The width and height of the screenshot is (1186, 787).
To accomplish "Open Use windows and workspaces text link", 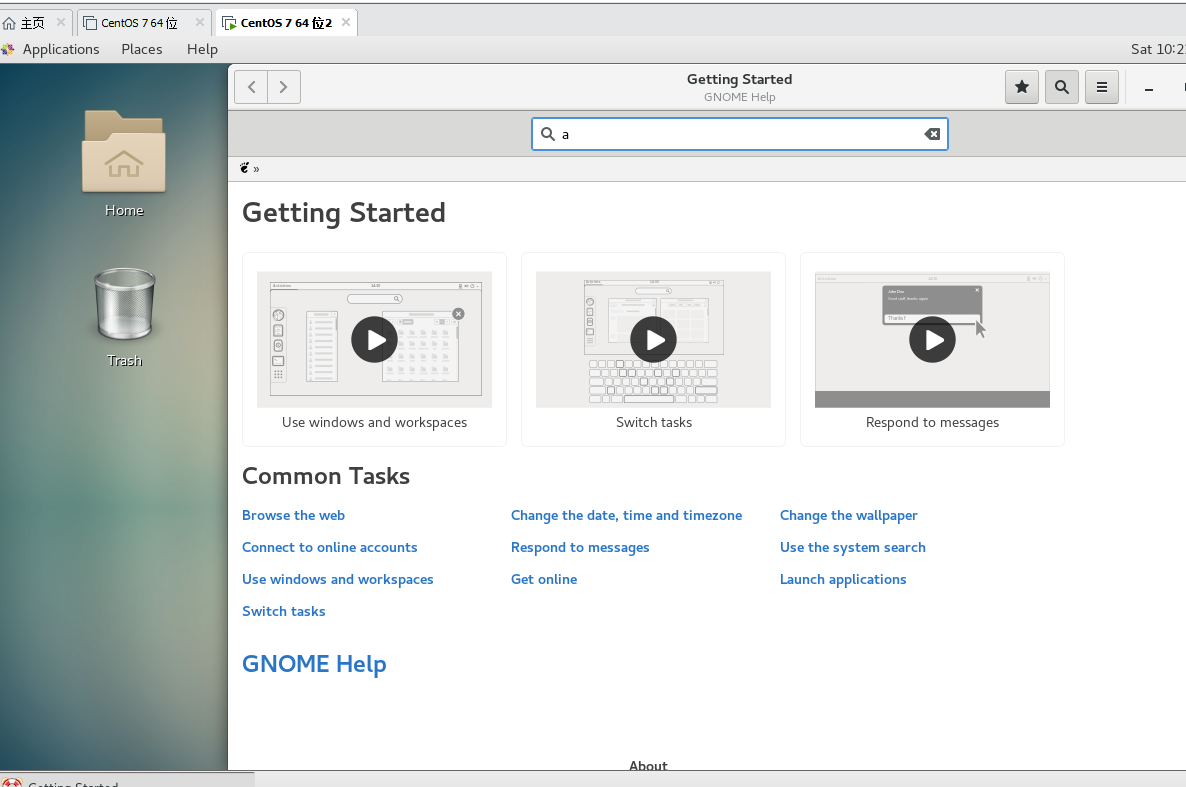I will 337,579.
